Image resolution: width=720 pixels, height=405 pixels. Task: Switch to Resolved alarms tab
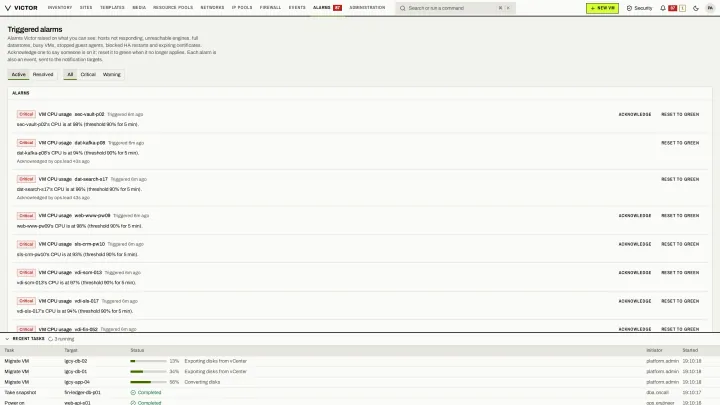click(x=43, y=74)
